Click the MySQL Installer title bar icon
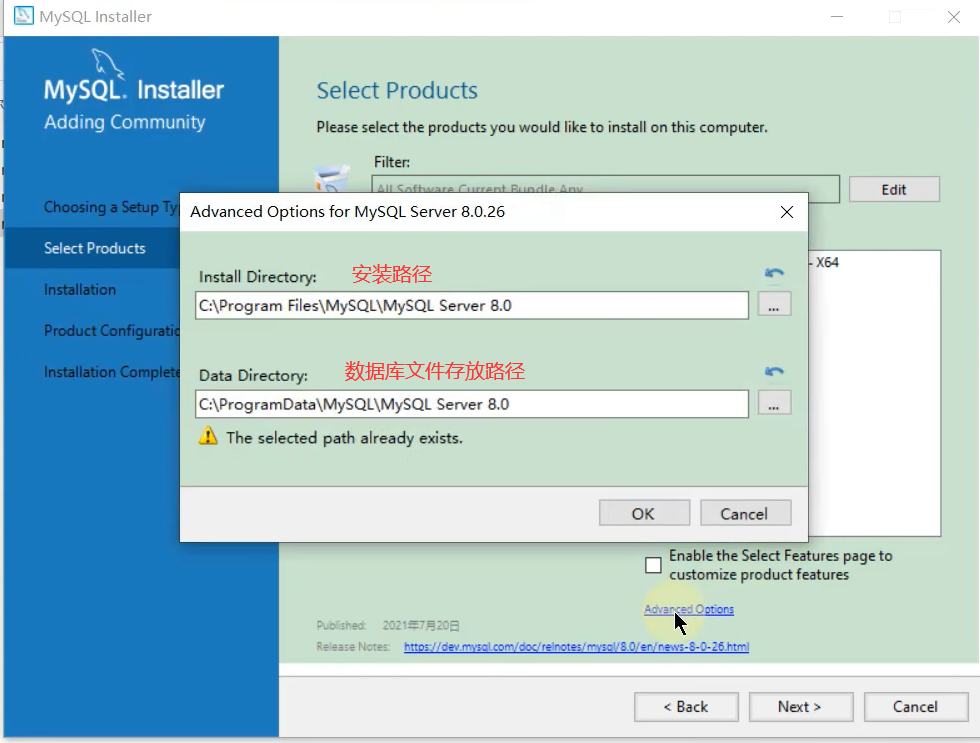The height and width of the screenshot is (743, 980). tap(21, 16)
